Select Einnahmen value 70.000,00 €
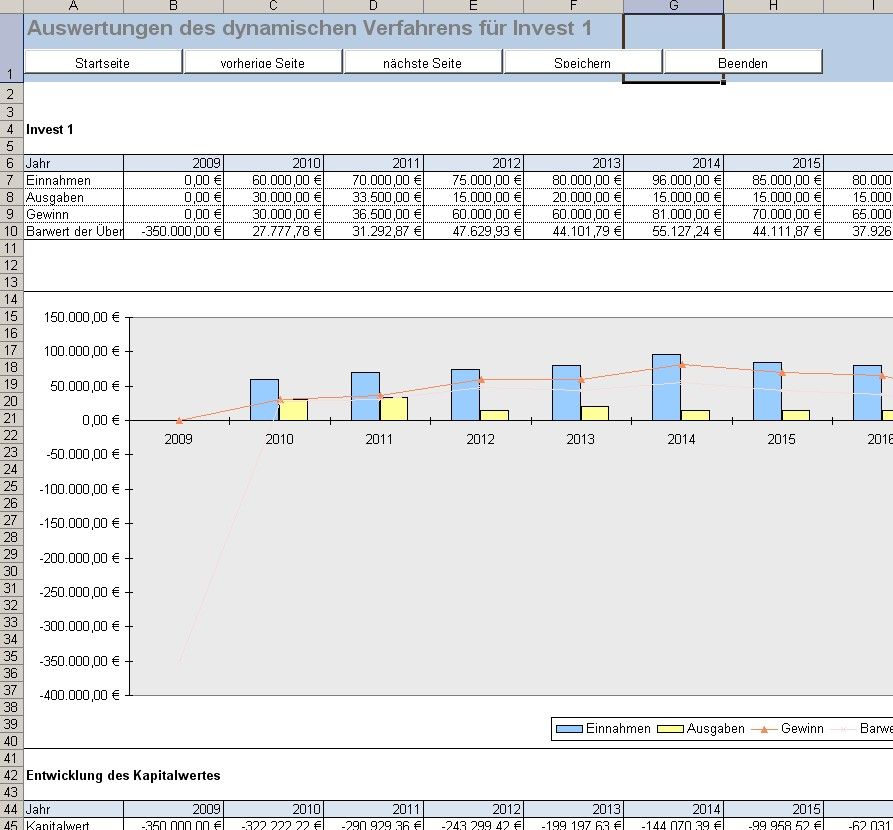Screen dimensions: 893x830 point(373,180)
